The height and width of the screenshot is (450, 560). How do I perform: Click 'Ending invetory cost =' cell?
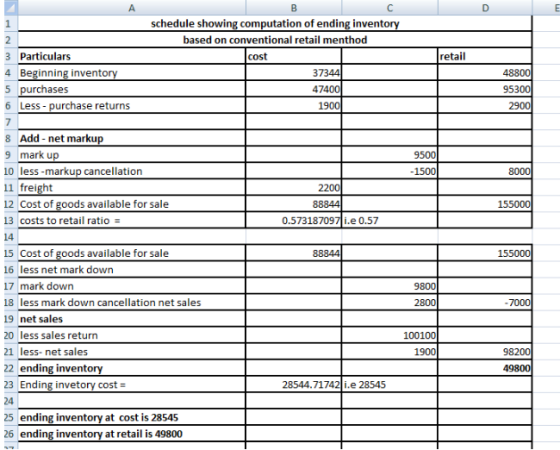(132, 385)
